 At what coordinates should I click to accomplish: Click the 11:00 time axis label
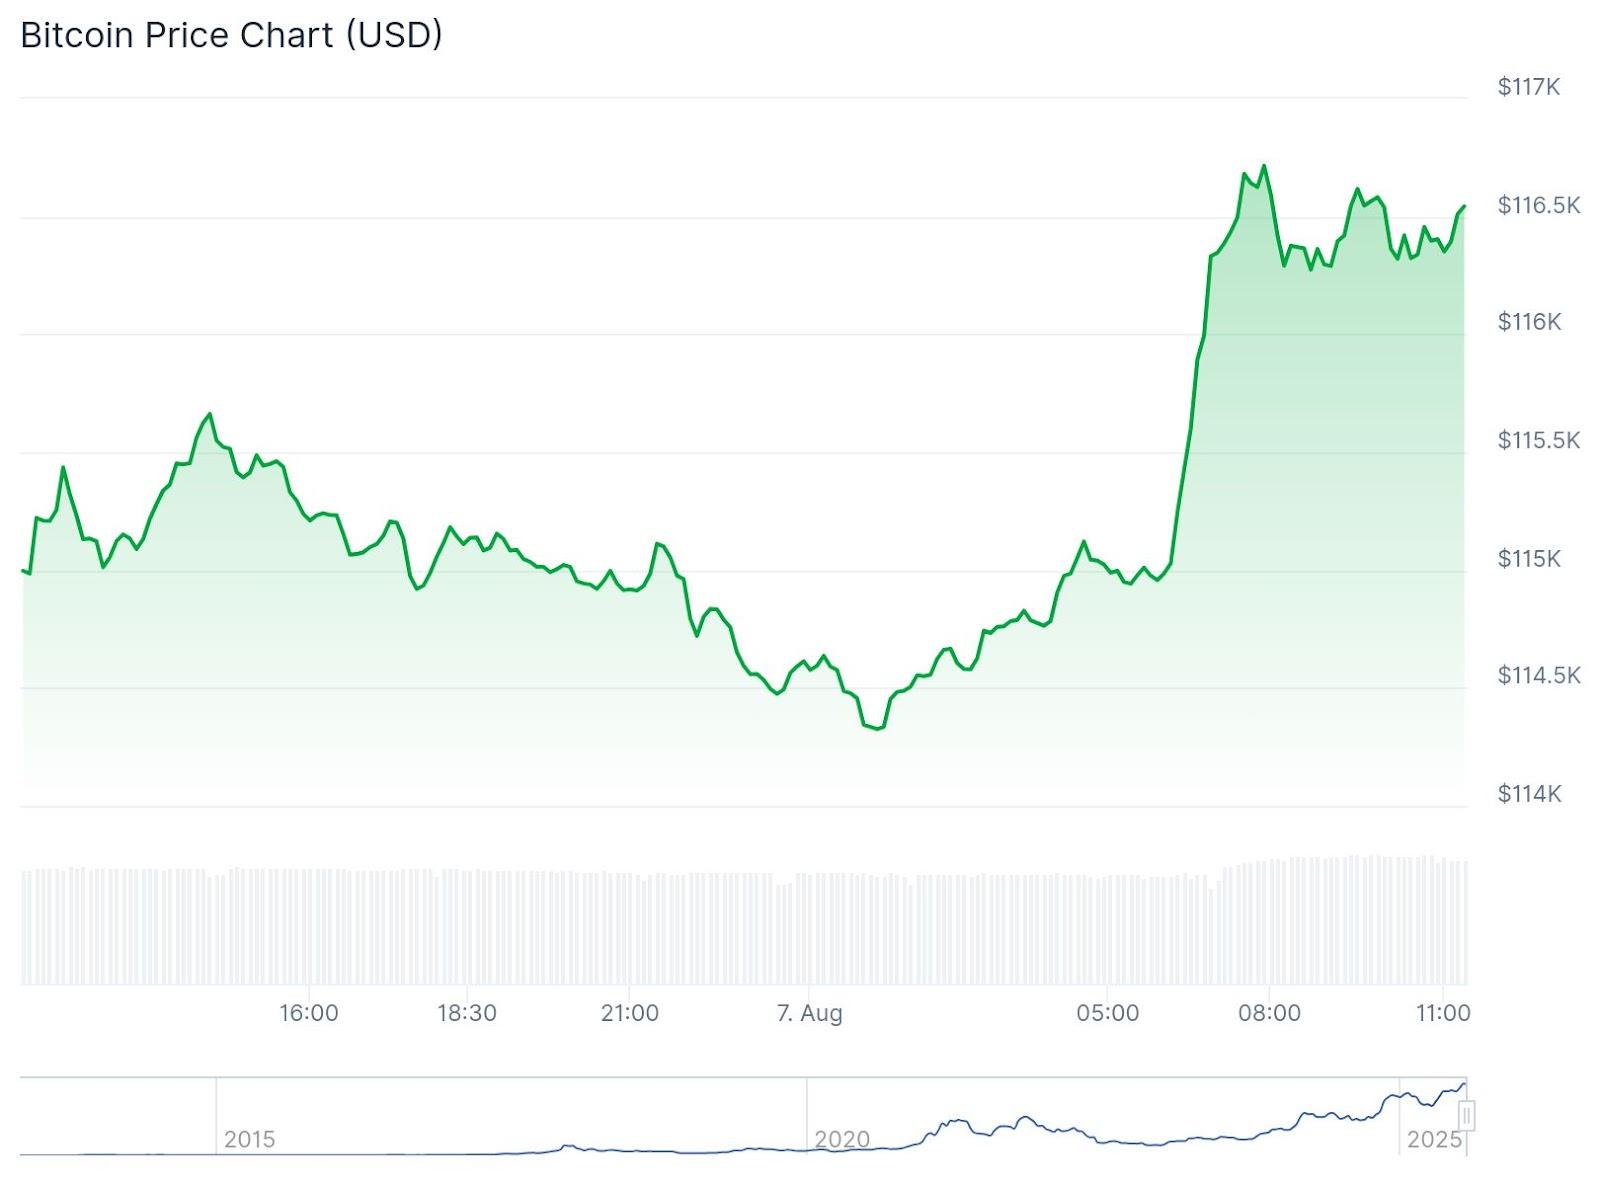pos(1442,1013)
